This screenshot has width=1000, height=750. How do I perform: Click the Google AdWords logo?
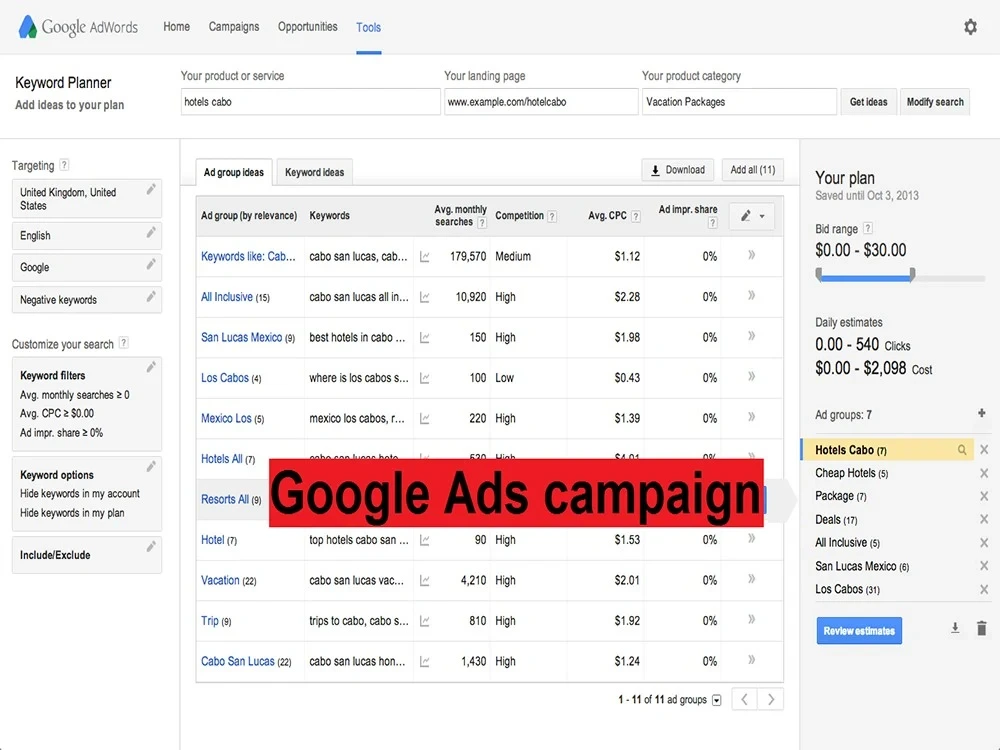[78, 27]
